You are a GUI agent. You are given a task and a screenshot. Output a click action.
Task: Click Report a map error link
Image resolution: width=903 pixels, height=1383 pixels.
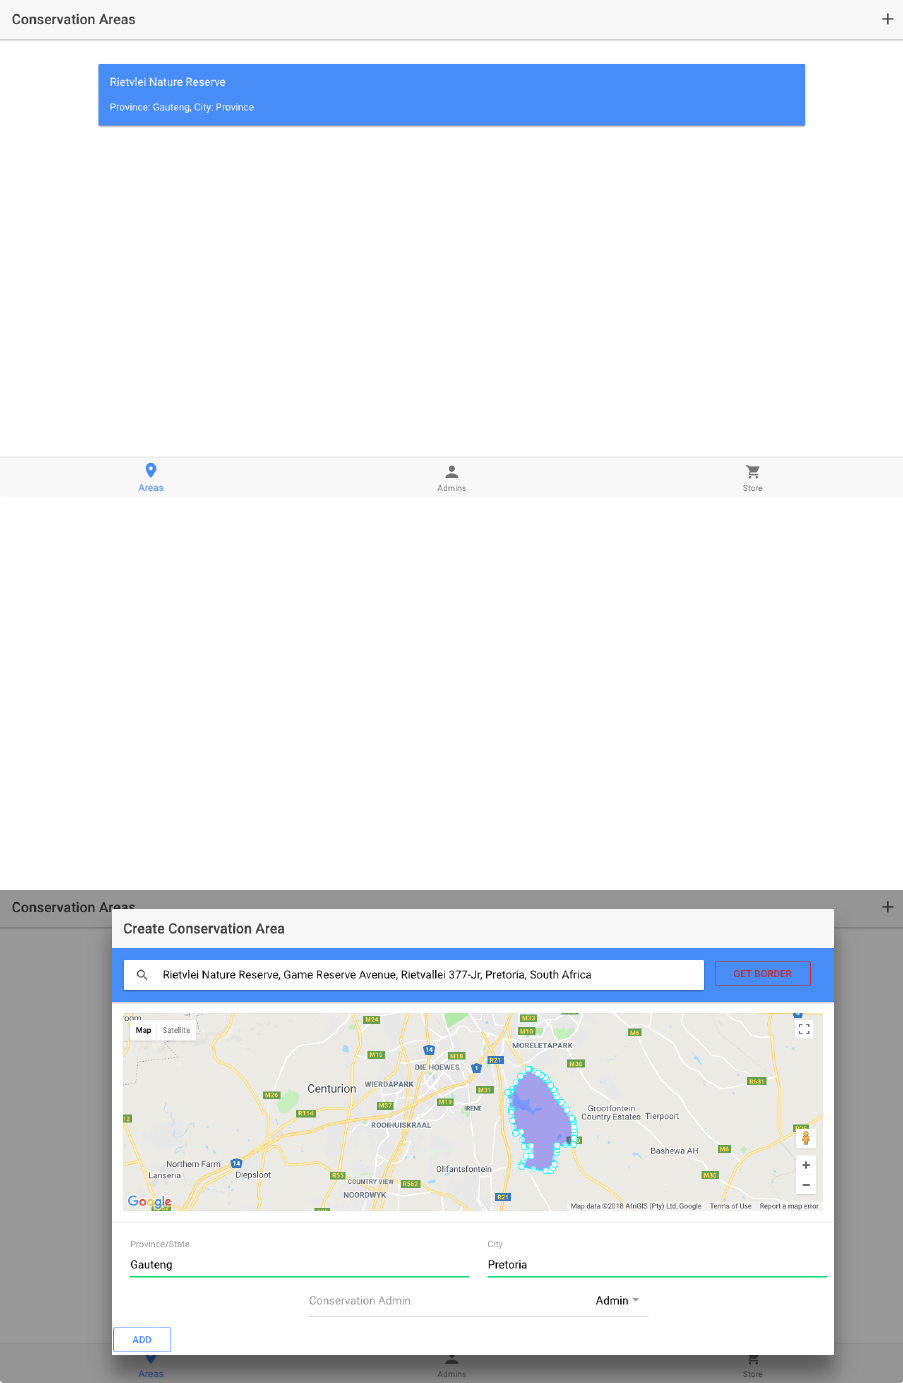click(x=789, y=1206)
